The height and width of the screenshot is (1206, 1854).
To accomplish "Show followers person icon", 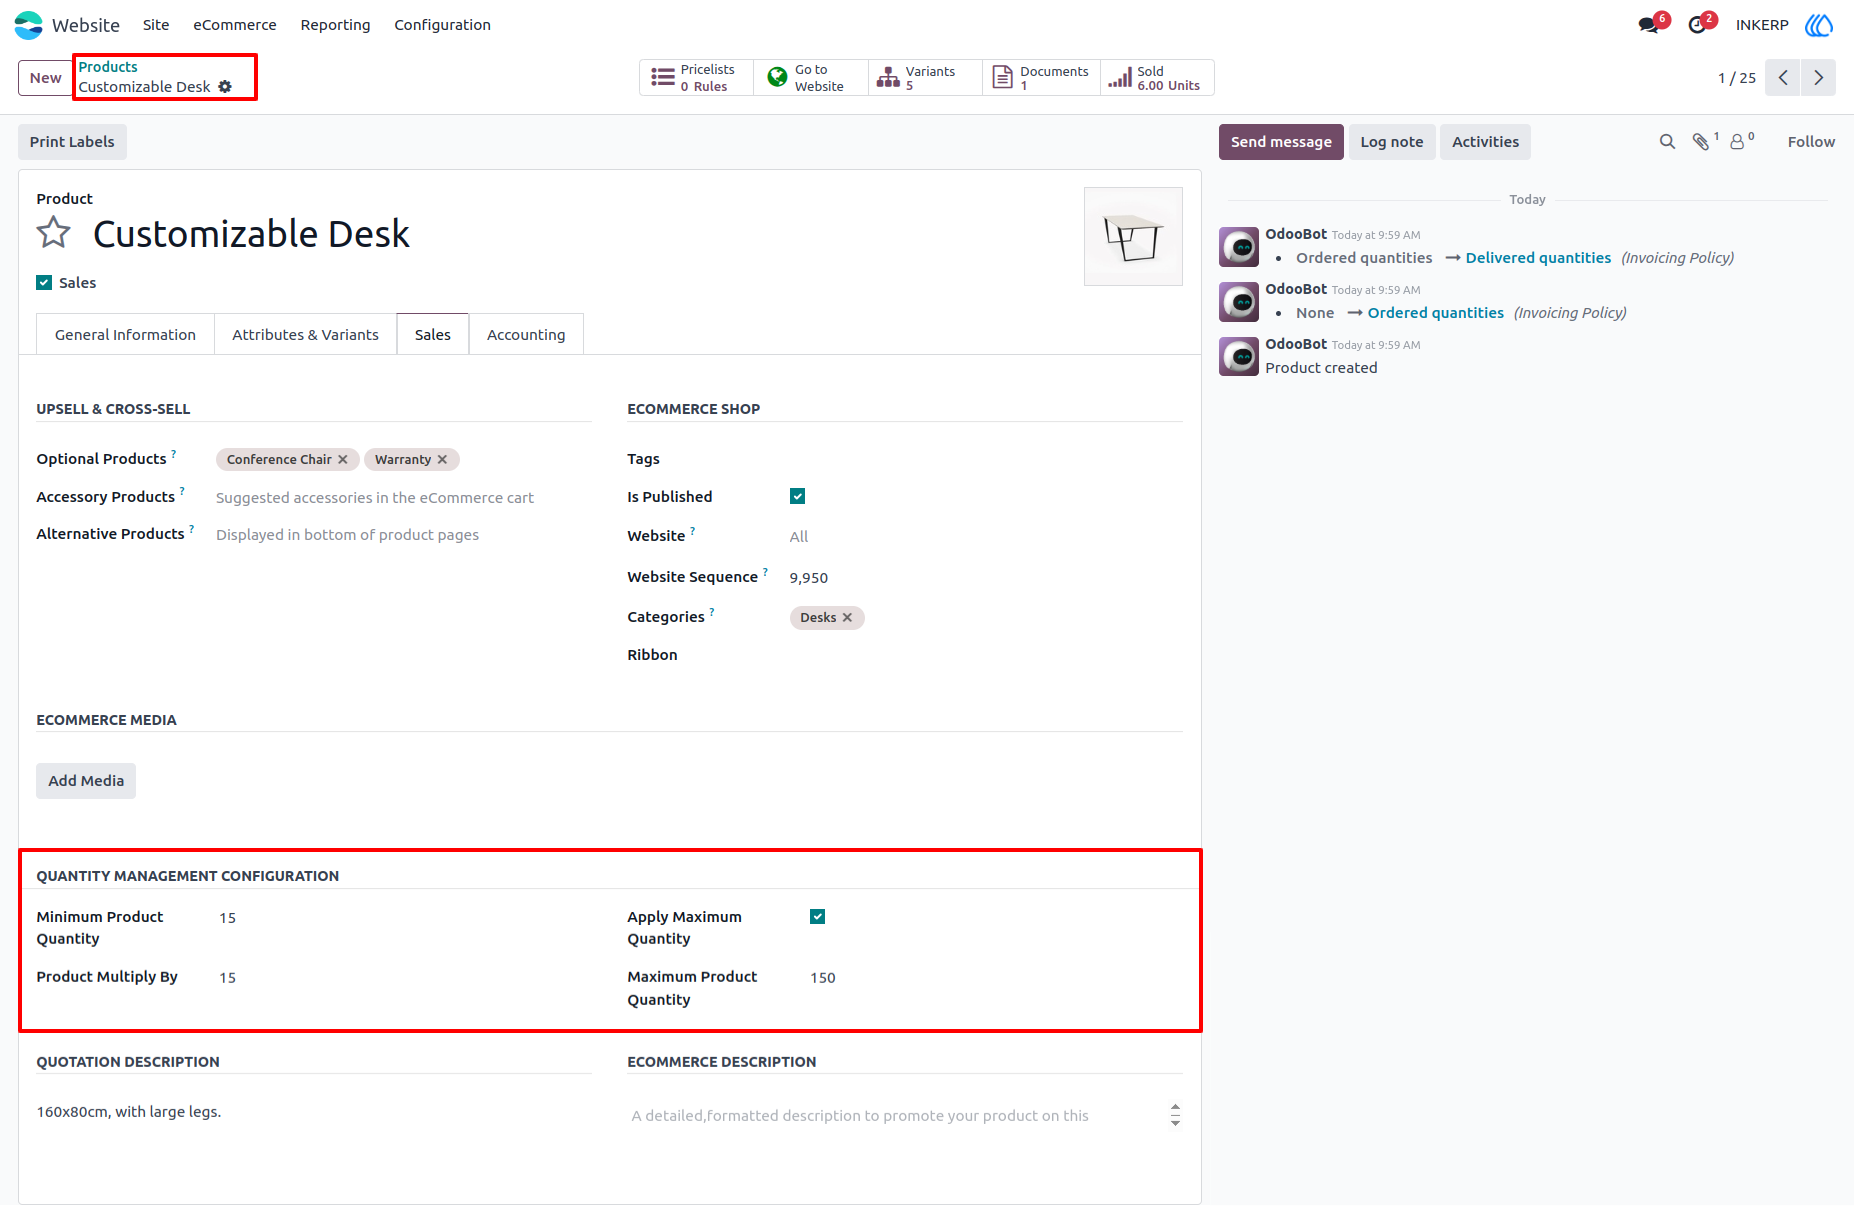I will click(x=1738, y=142).
